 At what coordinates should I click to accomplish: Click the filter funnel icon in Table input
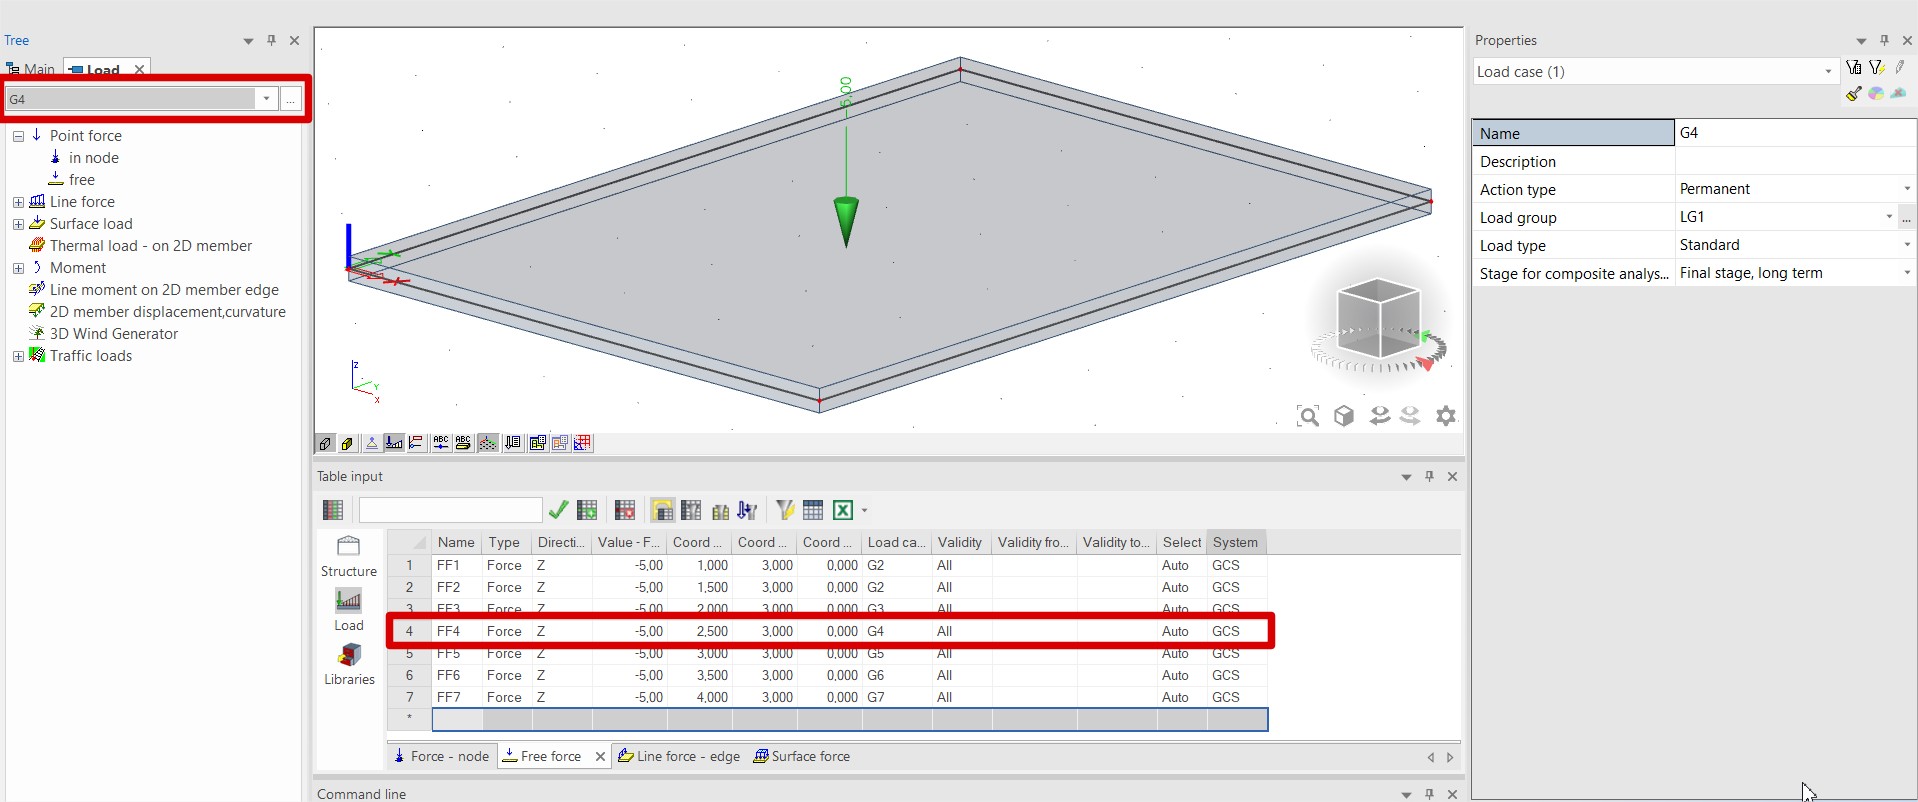coord(785,510)
